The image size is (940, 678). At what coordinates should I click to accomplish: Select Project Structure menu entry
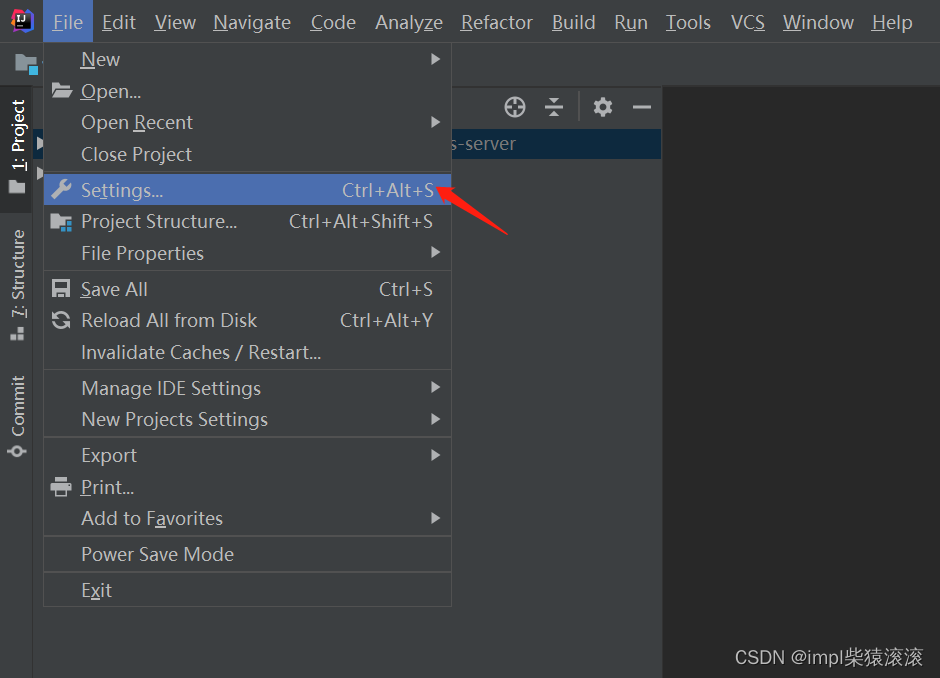[x=159, y=221]
